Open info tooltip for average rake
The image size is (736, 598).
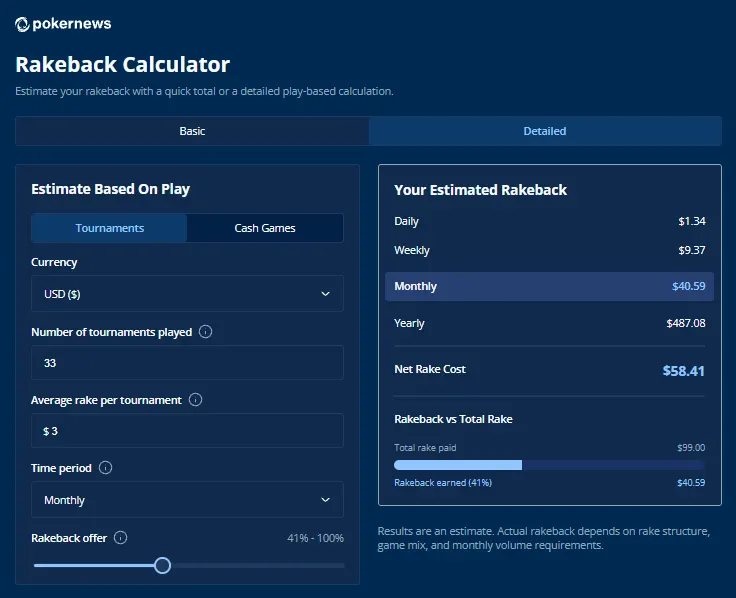[x=195, y=400]
